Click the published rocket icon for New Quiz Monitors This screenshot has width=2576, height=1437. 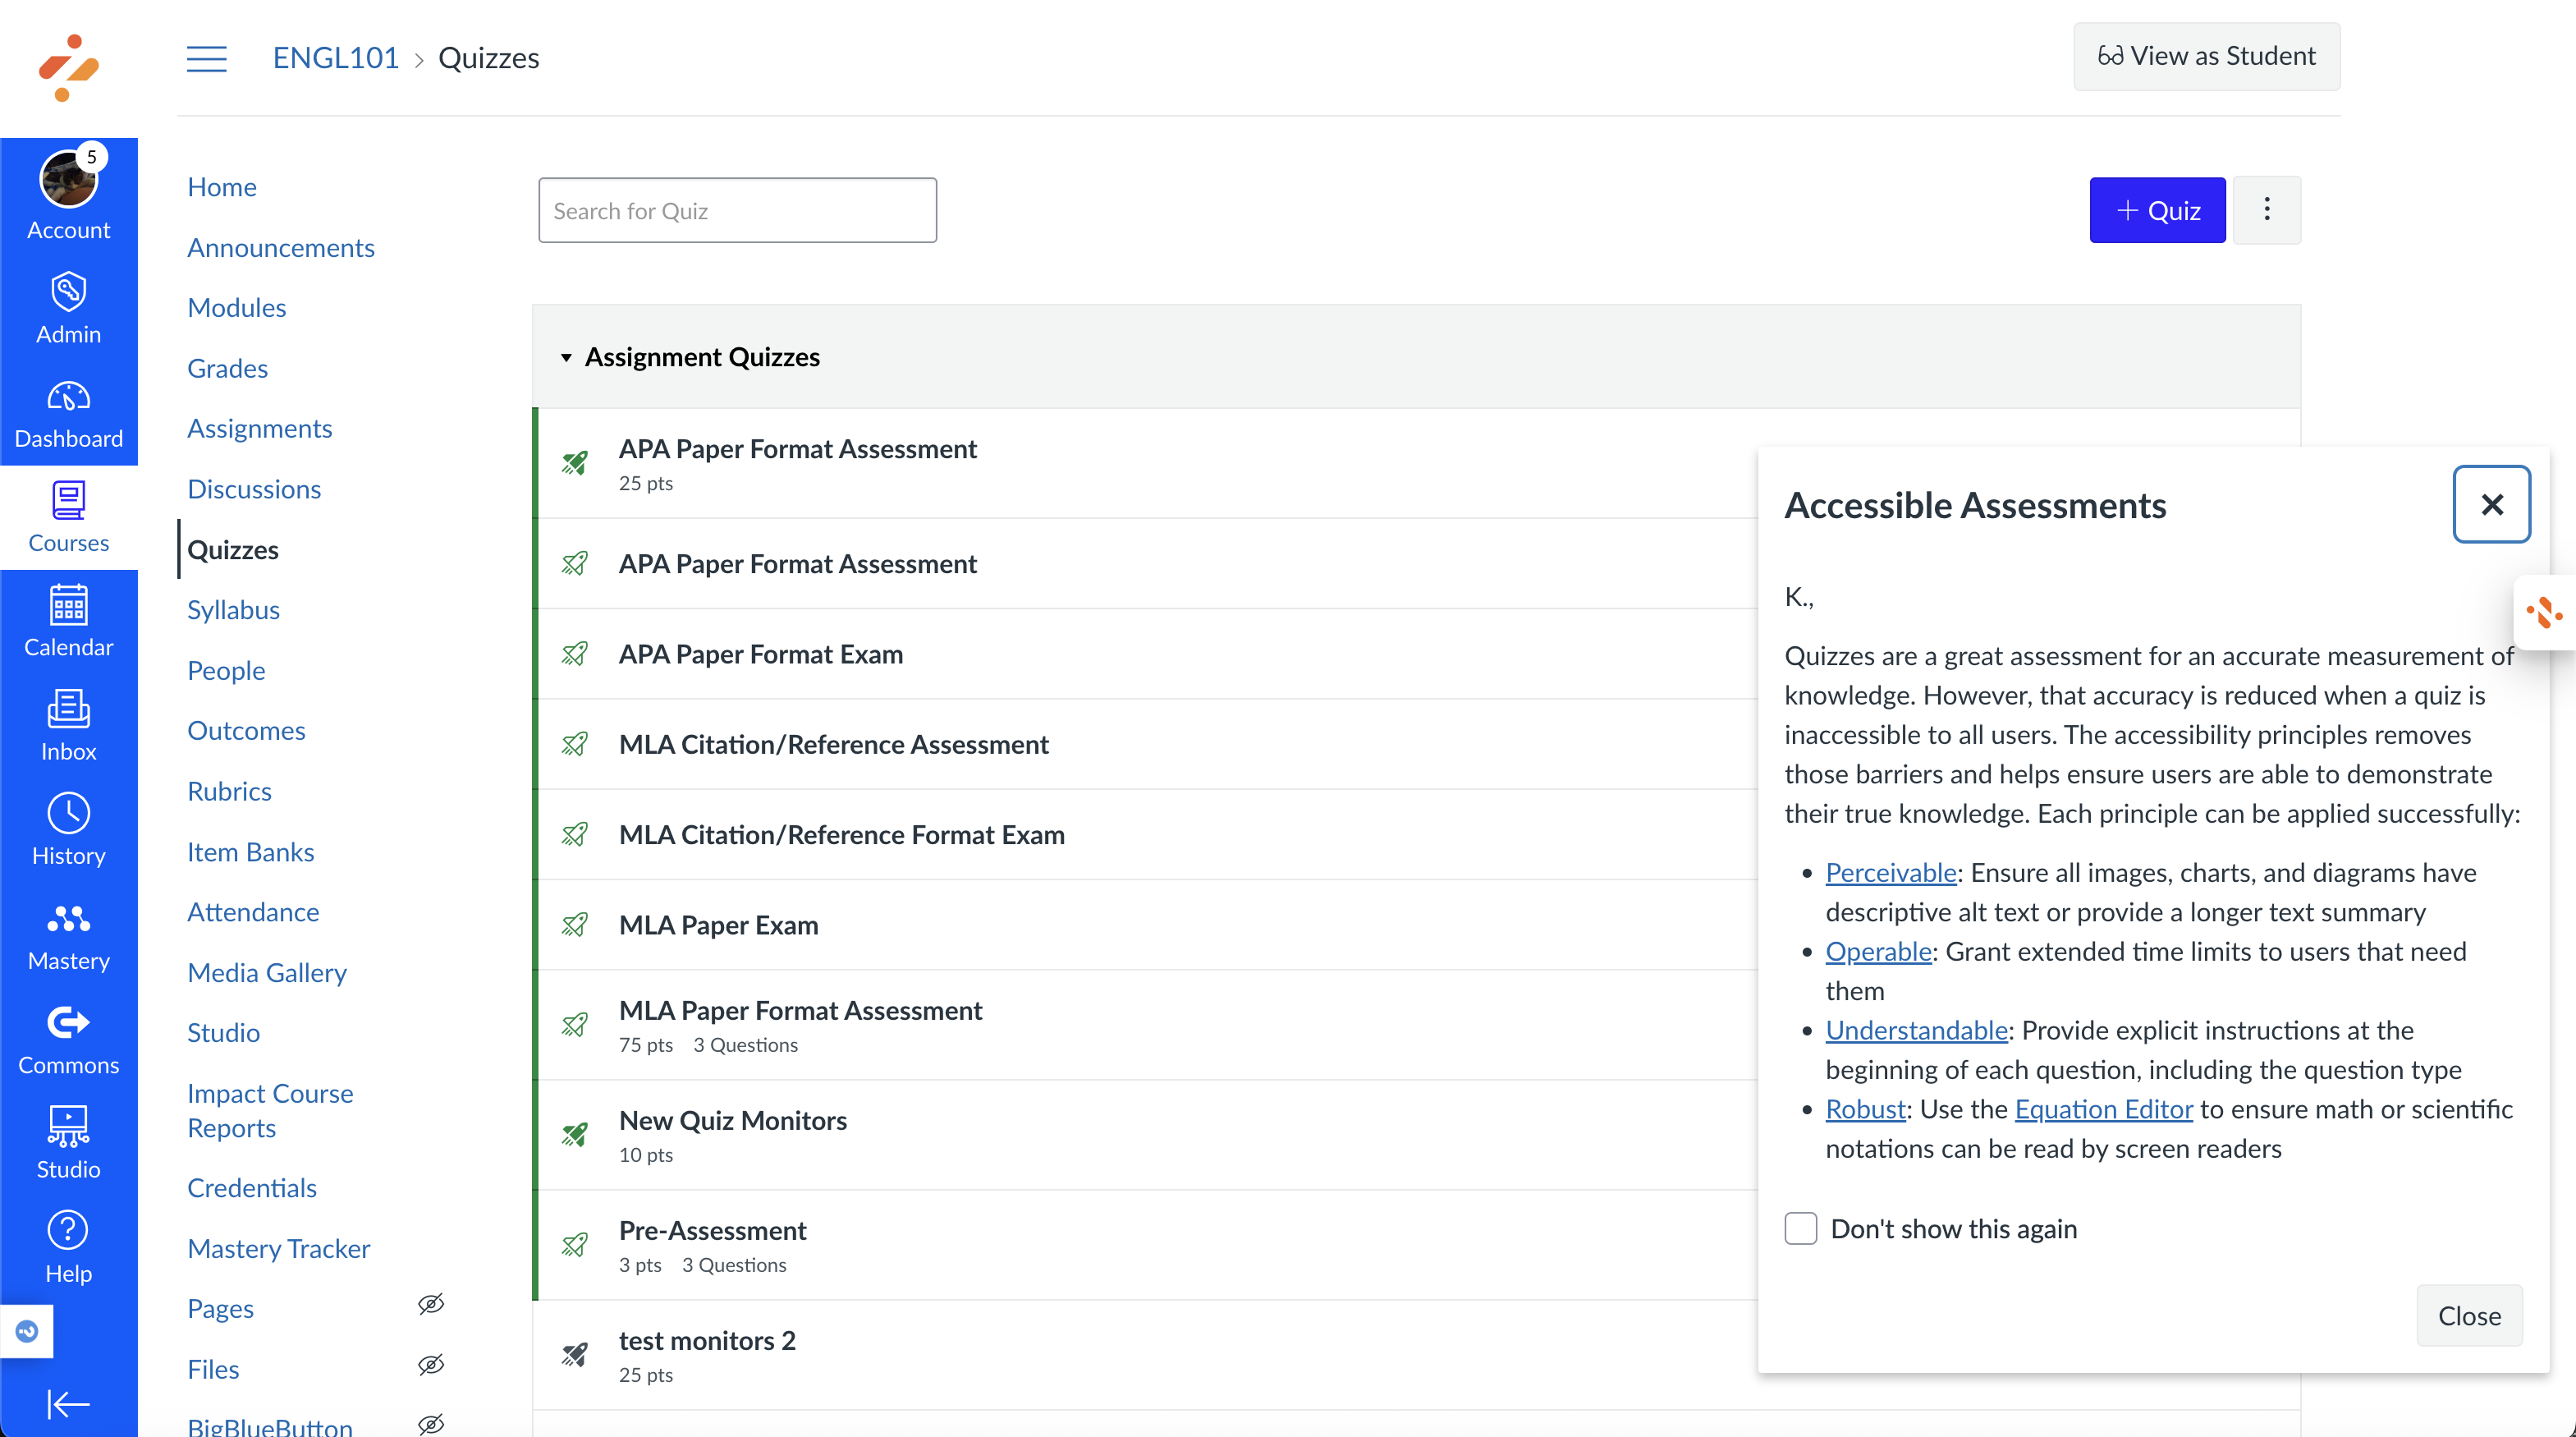pos(575,1135)
